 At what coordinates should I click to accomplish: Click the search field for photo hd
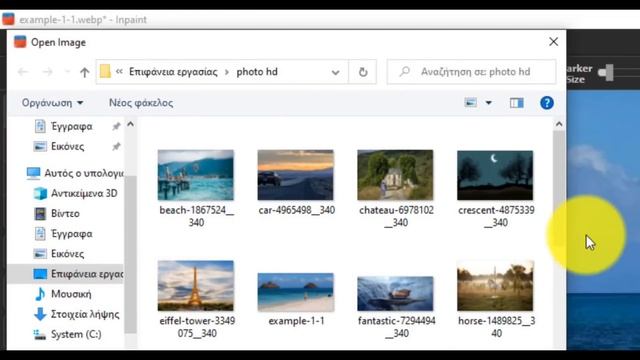tap(471, 72)
